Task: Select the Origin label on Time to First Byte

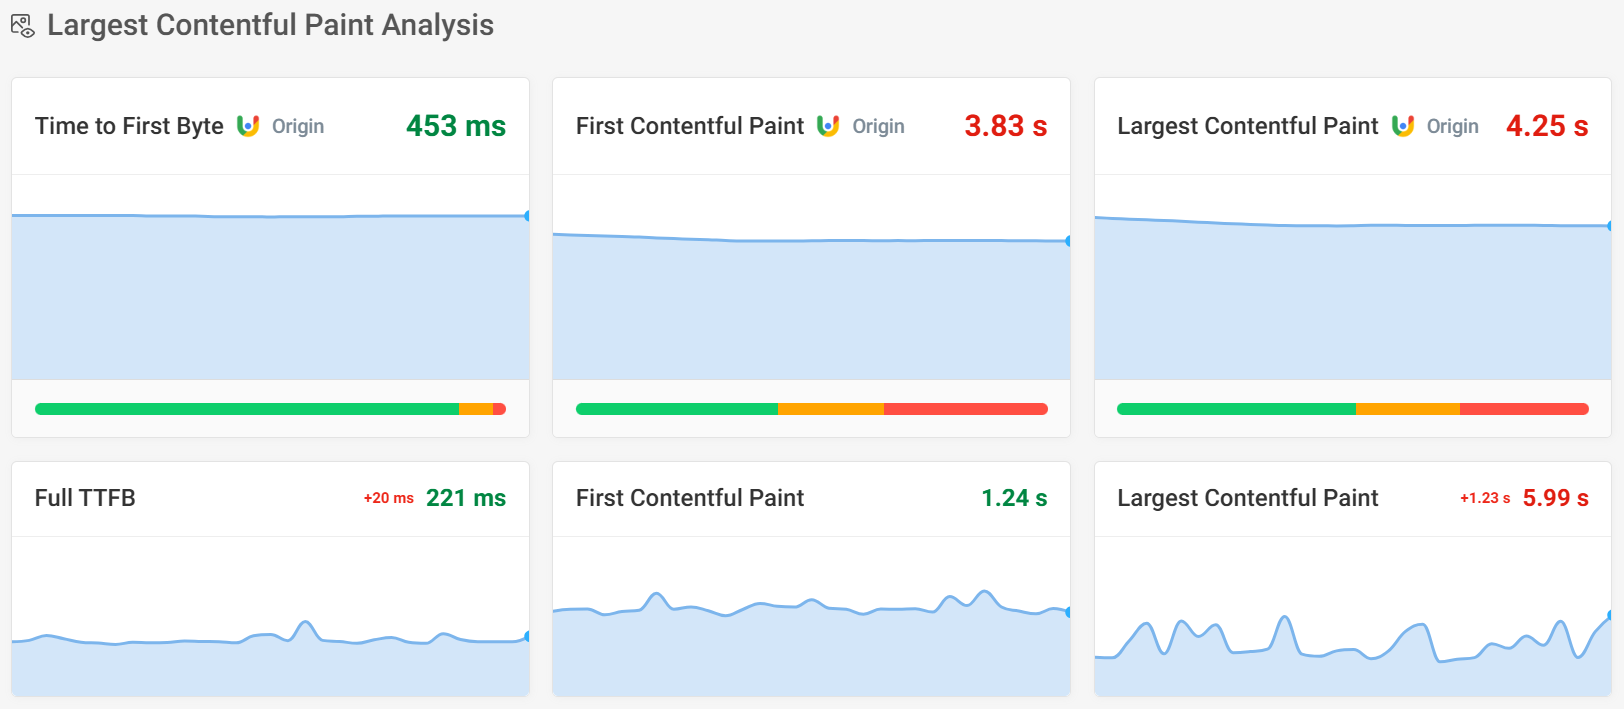Action: (297, 126)
